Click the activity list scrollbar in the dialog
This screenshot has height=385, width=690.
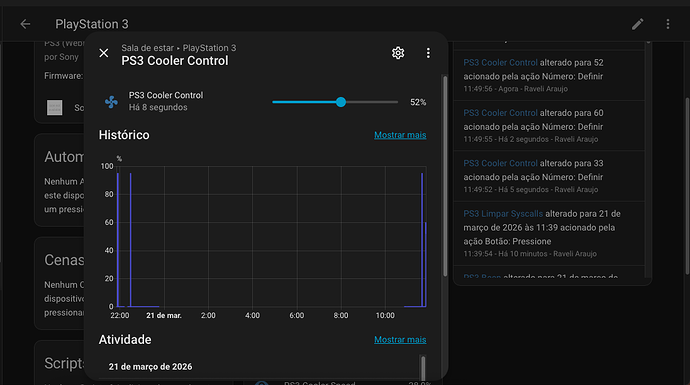423,368
